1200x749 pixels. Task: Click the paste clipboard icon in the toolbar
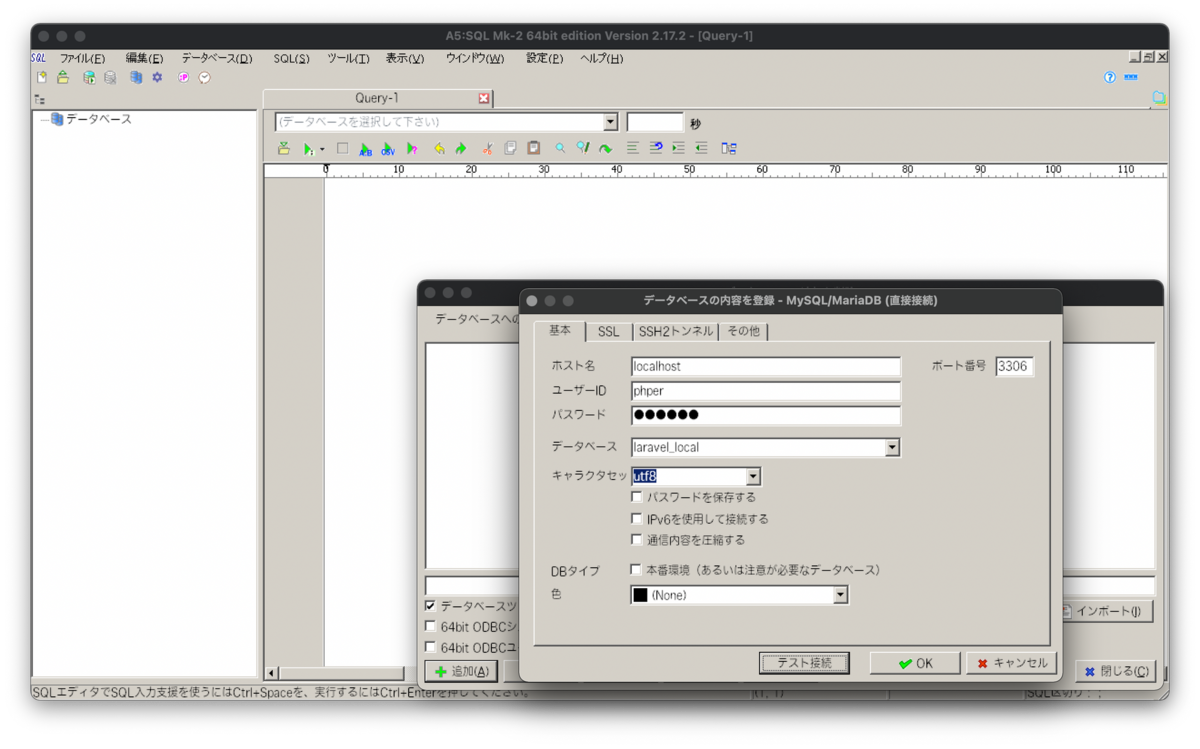point(534,148)
